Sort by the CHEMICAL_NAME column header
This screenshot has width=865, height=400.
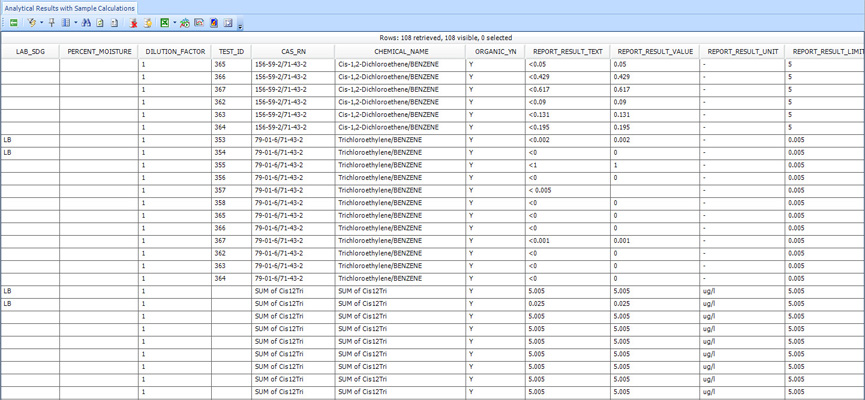[x=401, y=51]
